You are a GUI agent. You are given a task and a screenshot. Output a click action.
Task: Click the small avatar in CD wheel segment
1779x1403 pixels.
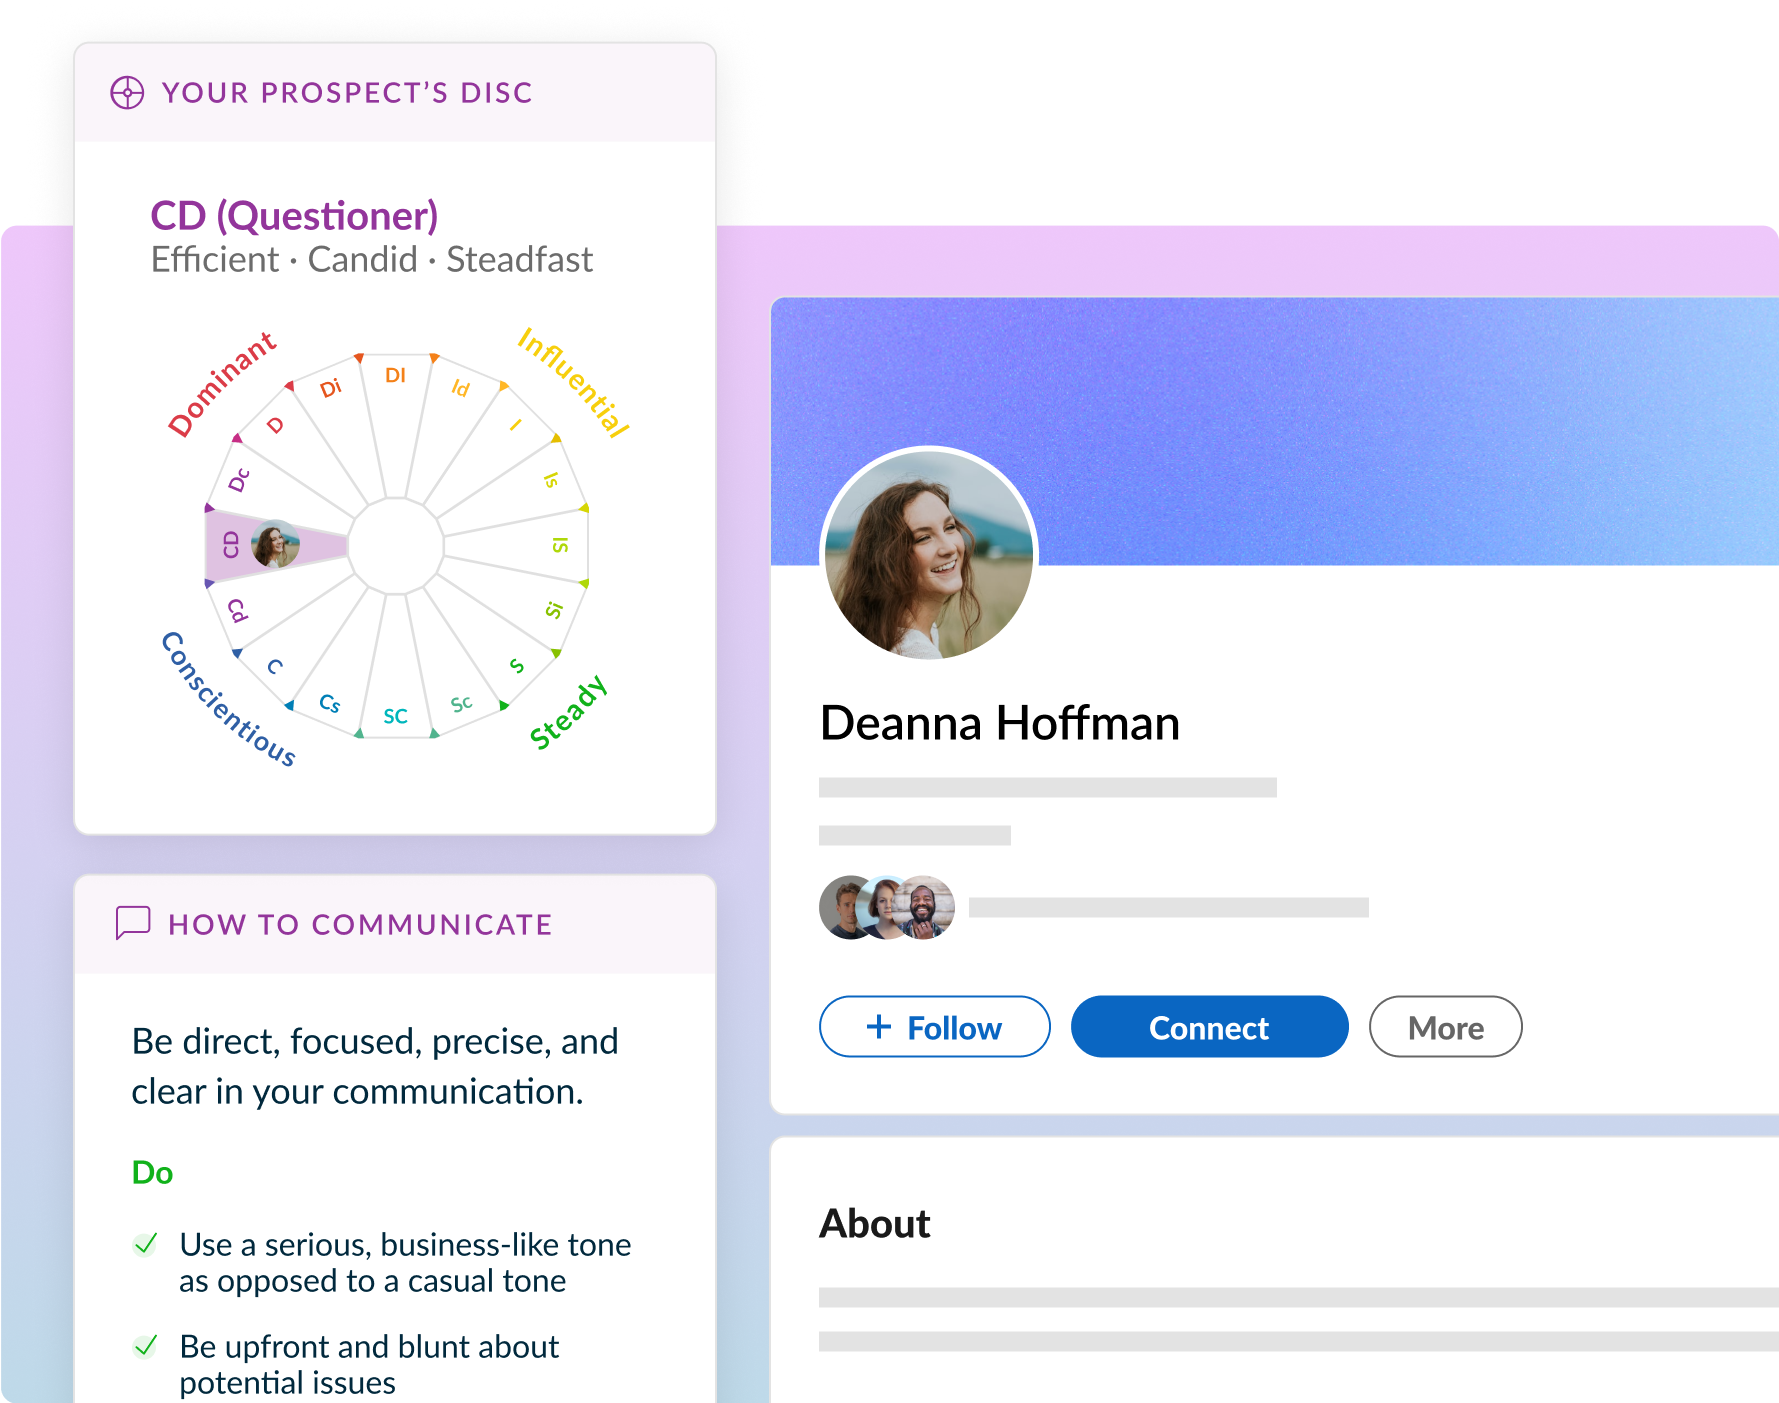coord(274,545)
